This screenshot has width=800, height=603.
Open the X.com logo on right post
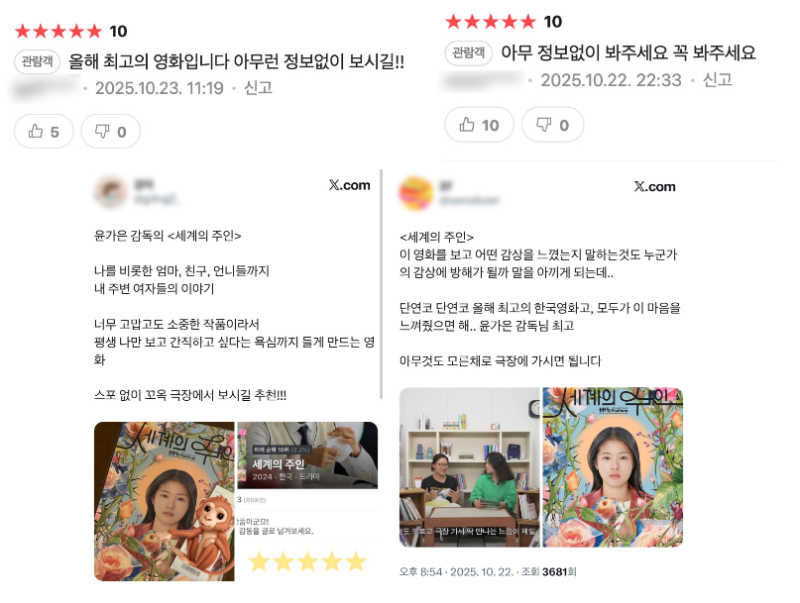click(655, 187)
